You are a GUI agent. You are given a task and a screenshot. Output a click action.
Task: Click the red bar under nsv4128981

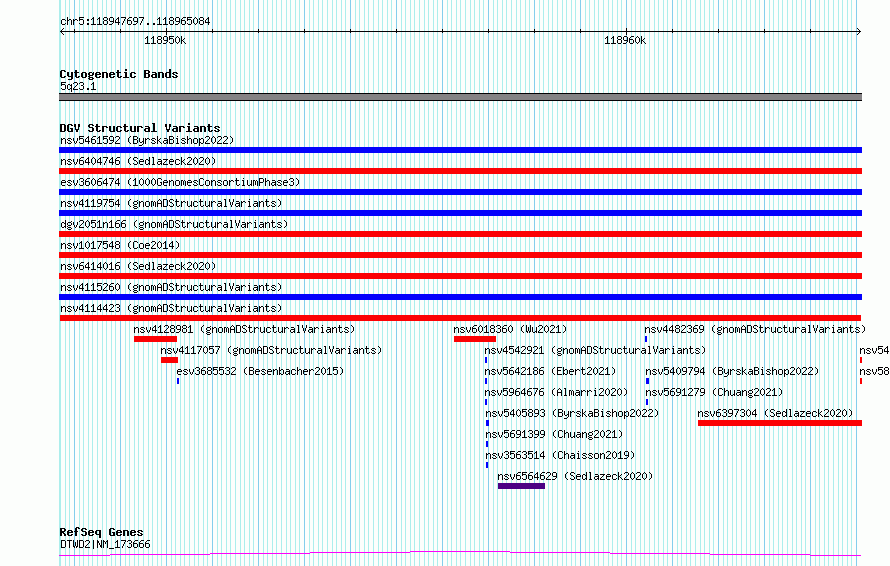[x=156, y=339]
